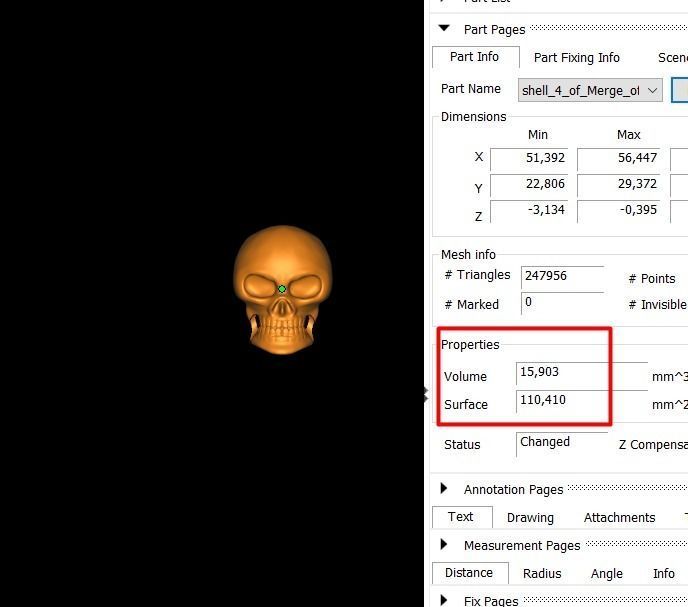688x607 pixels.
Task: Switch to the Part Info tab
Action: (x=475, y=57)
